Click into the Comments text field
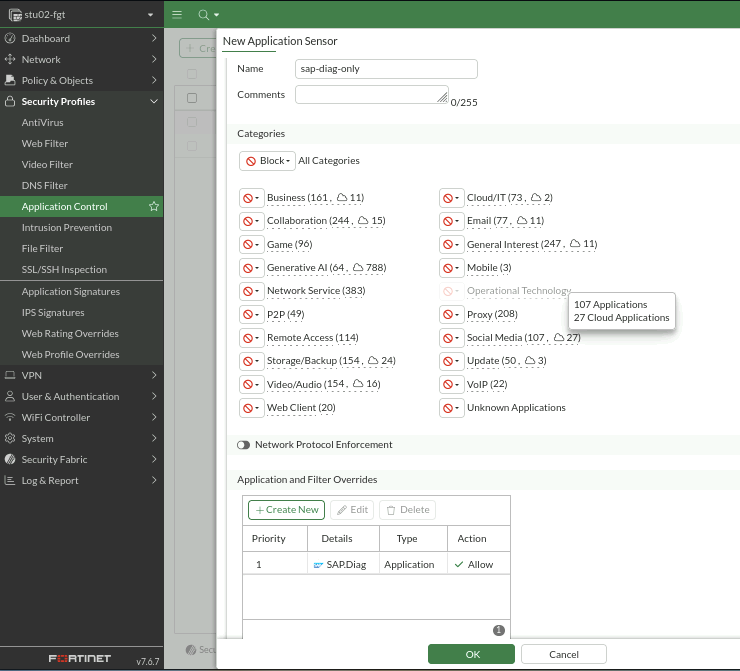740x671 pixels. [371, 94]
